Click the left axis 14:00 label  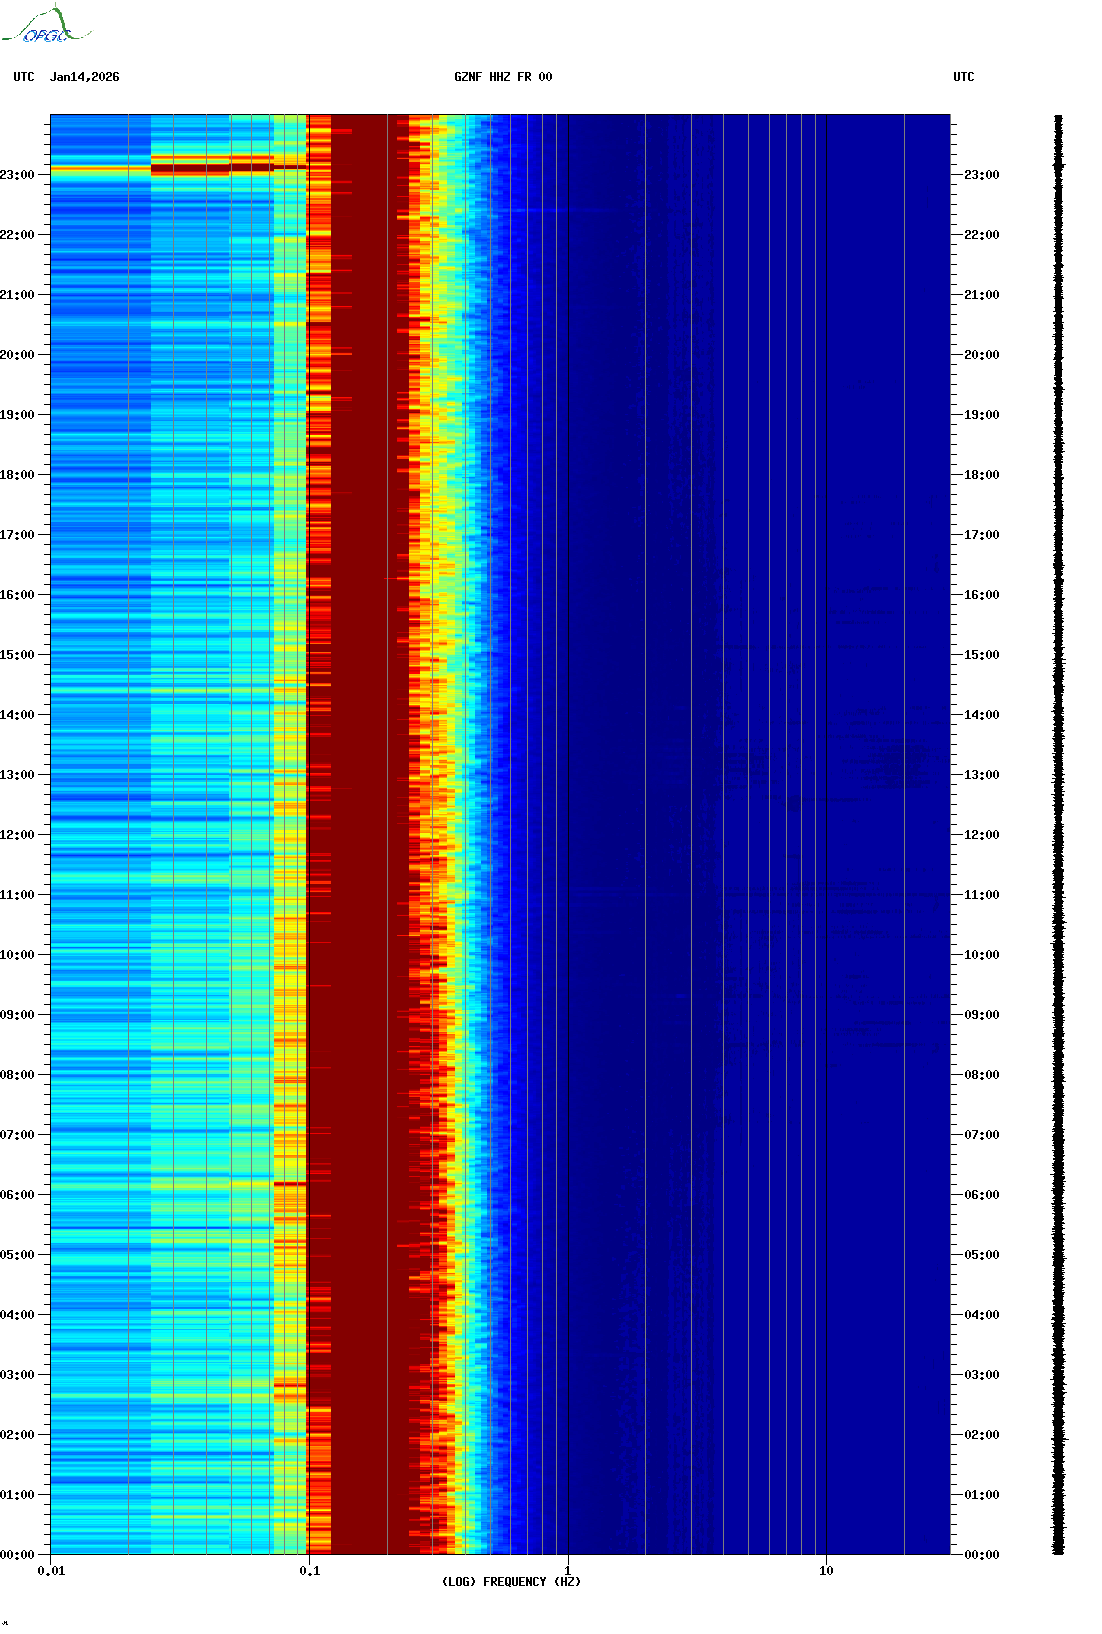click(17, 715)
